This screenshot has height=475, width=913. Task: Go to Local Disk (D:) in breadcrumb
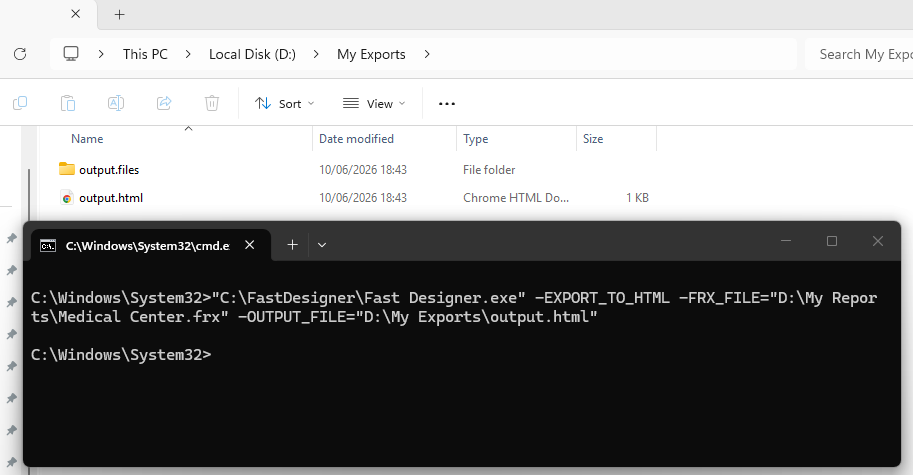tap(252, 54)
